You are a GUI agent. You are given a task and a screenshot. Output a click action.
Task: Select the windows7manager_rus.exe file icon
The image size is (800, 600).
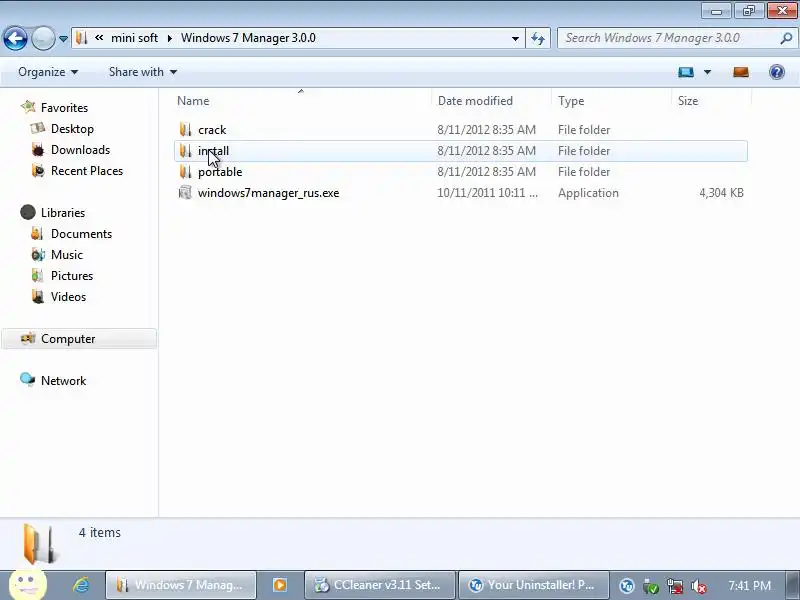[185, 192]
